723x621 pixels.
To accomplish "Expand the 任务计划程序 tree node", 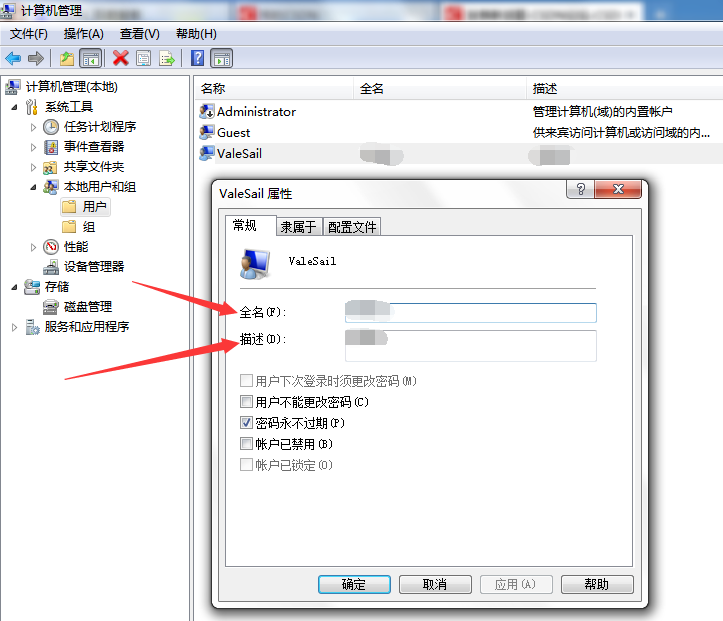I will pos(33,127).
